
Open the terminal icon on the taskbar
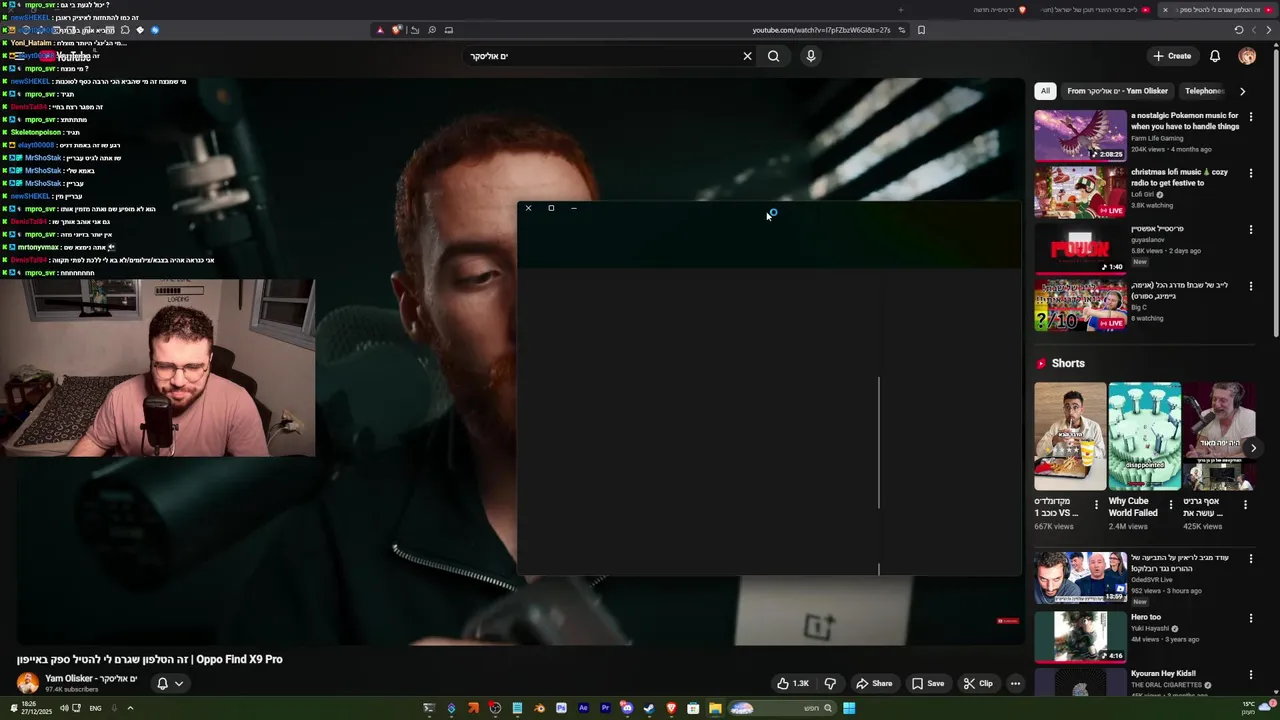pos(429,708)
